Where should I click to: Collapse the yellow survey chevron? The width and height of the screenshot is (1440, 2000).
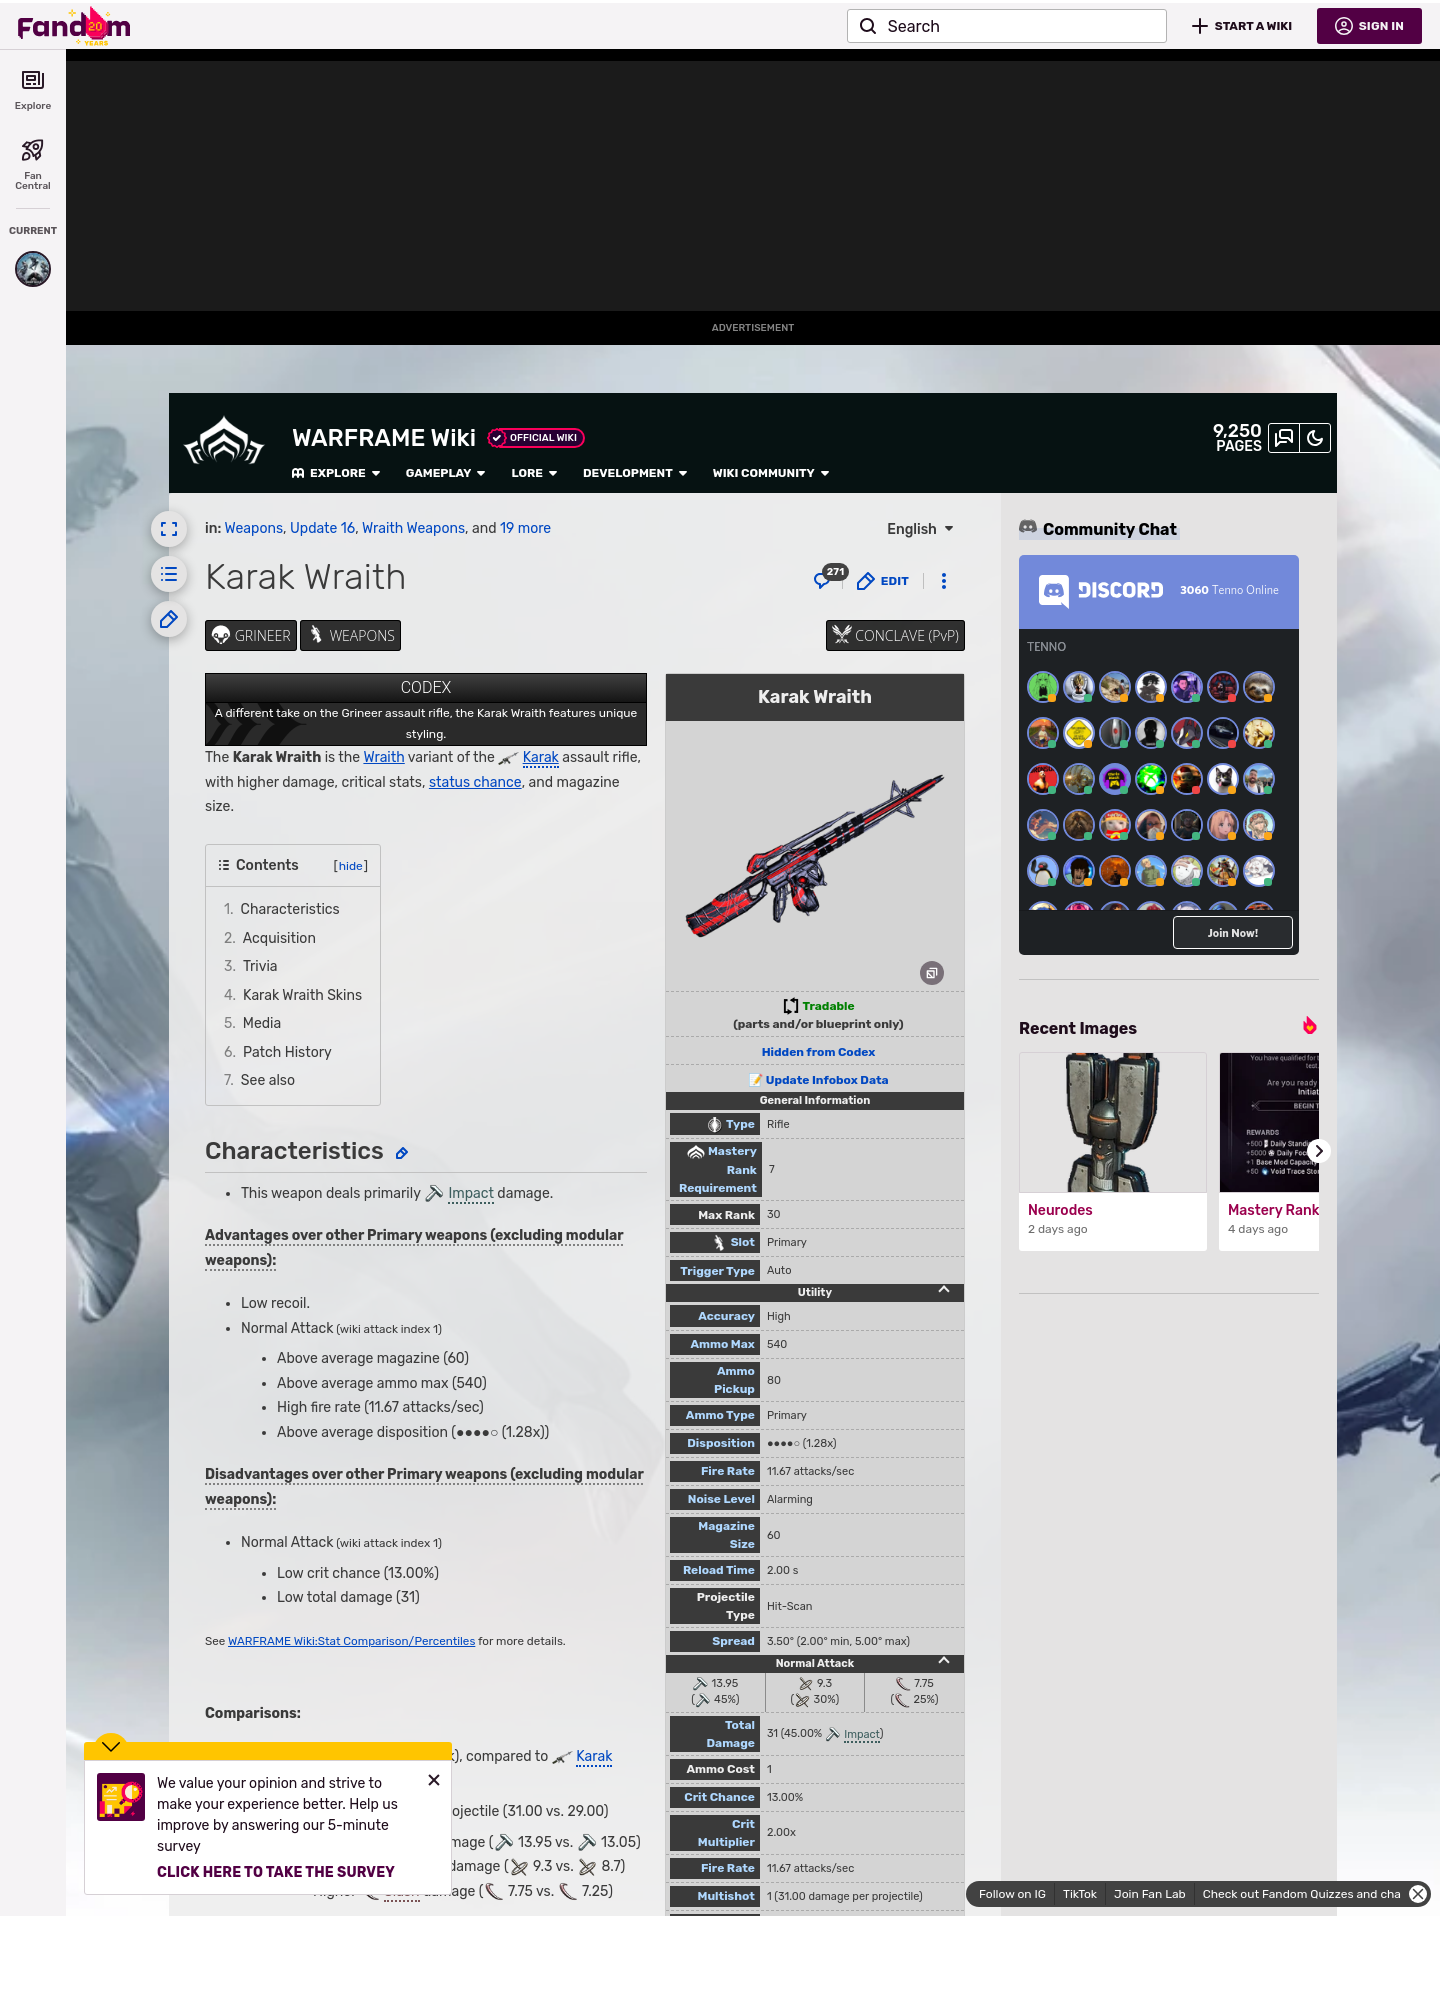coord(111,1746)
